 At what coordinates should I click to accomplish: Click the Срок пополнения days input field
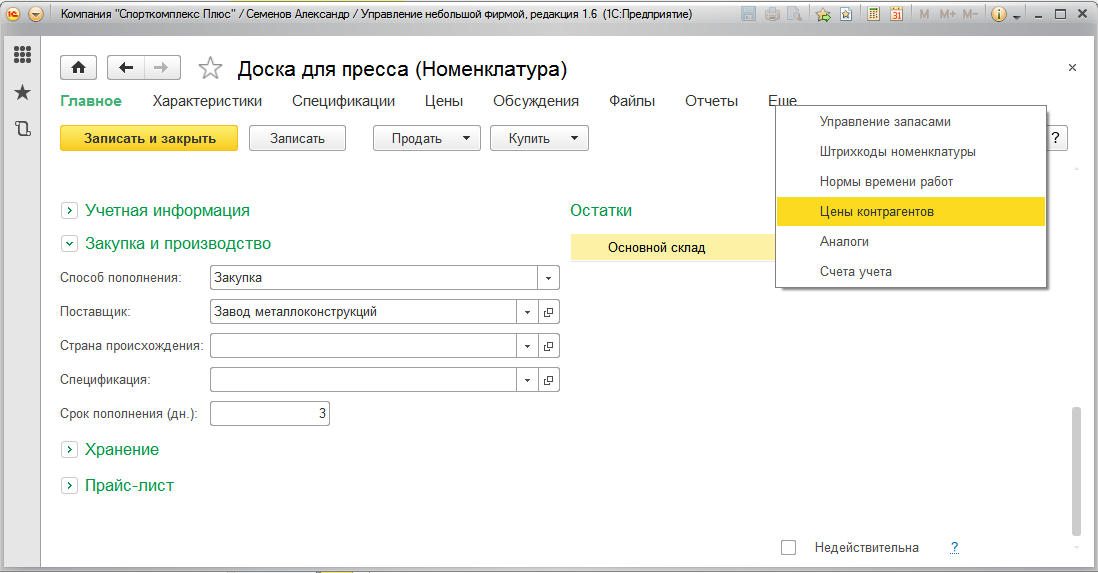(x=269, y=413)
